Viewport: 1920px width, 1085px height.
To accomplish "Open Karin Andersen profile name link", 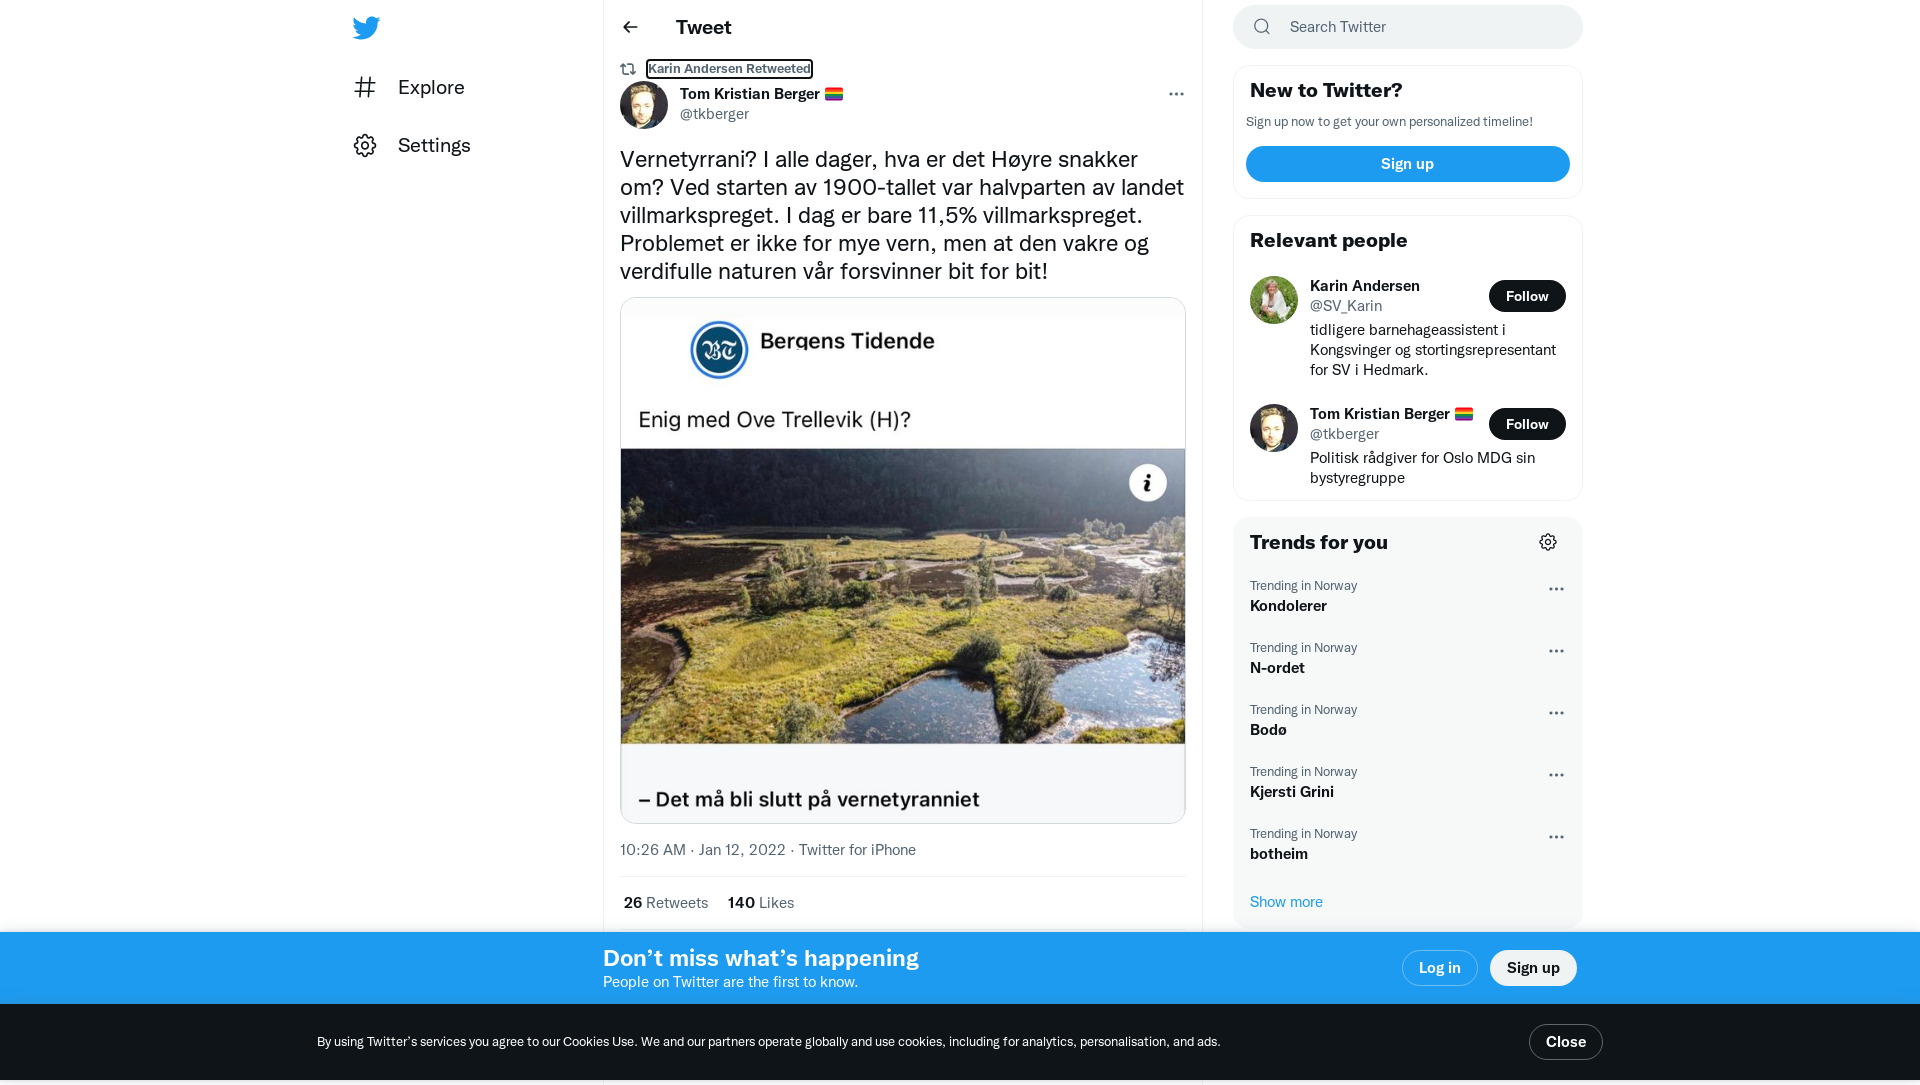I will (x=1365, y=286).
